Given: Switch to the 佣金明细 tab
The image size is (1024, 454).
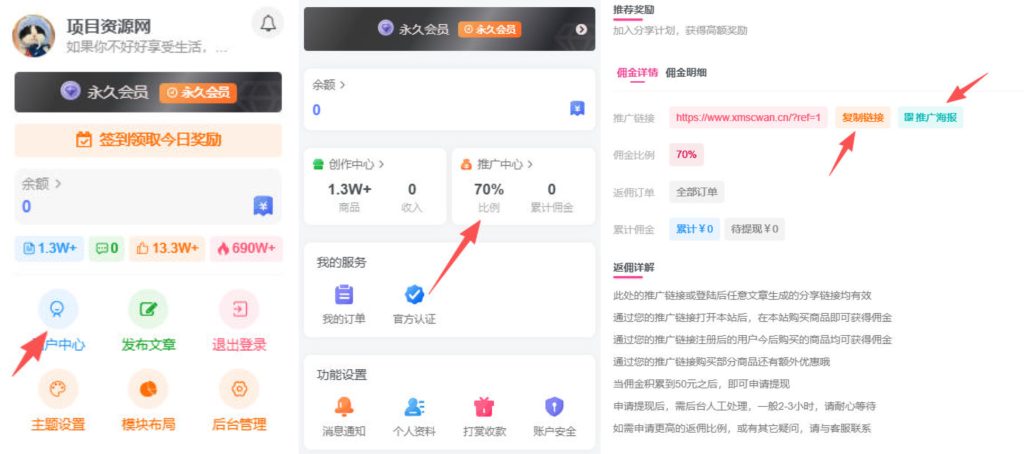Looking at the screenshot, I should [686, 73].
